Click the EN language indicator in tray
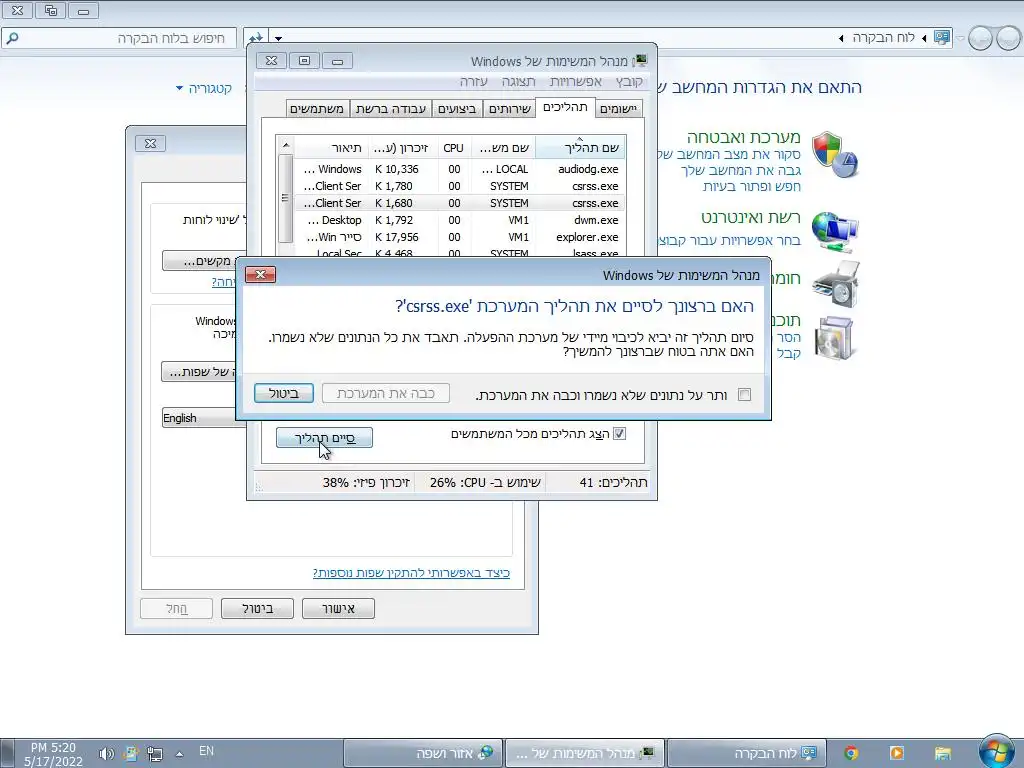 coord(206,751)
